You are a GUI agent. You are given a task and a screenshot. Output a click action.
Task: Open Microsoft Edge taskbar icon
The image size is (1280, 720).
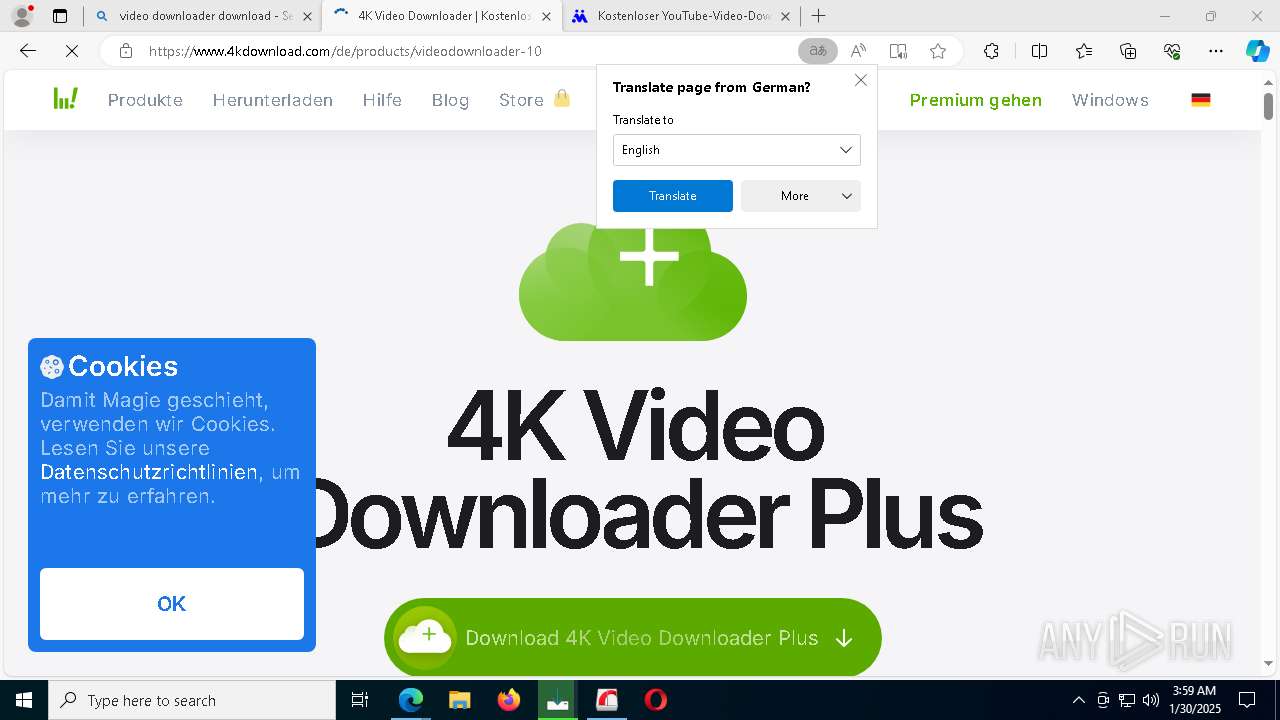tap(411, 700)
